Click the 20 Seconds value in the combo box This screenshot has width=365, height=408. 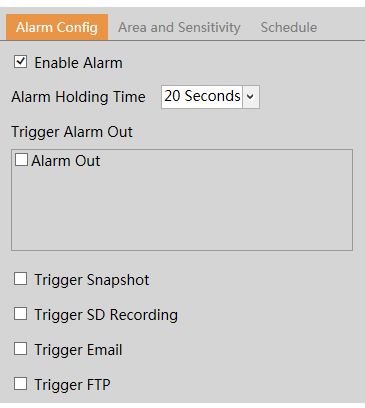(202, 97)
